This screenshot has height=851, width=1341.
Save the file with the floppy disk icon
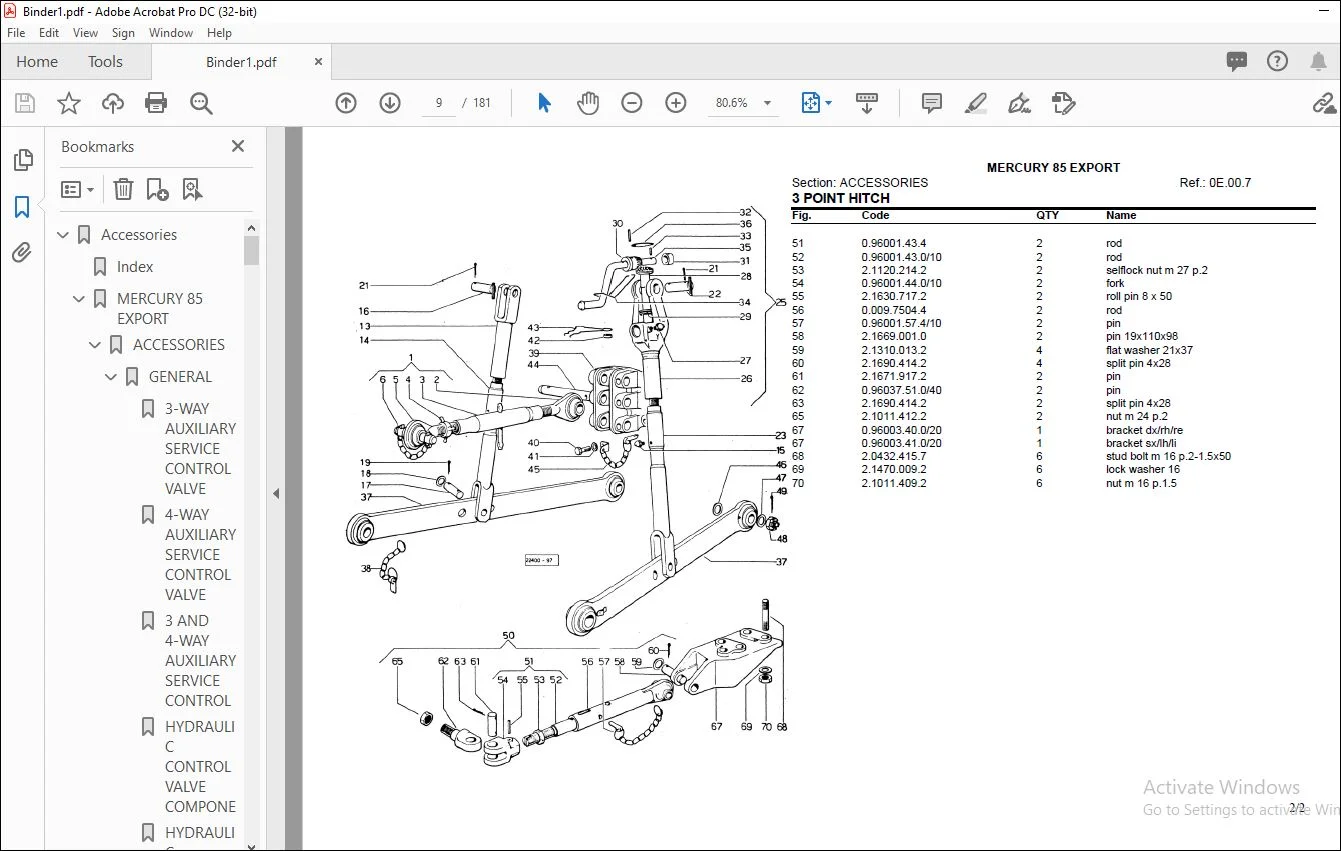[x=25, y=103]
